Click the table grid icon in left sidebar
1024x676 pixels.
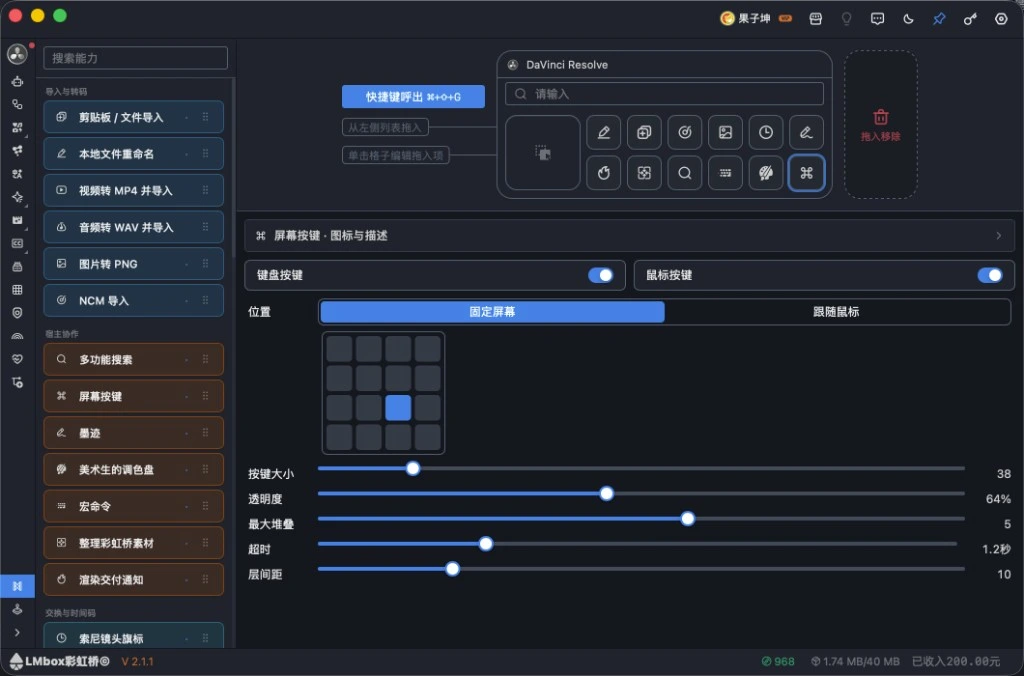(x=17, y=289)
